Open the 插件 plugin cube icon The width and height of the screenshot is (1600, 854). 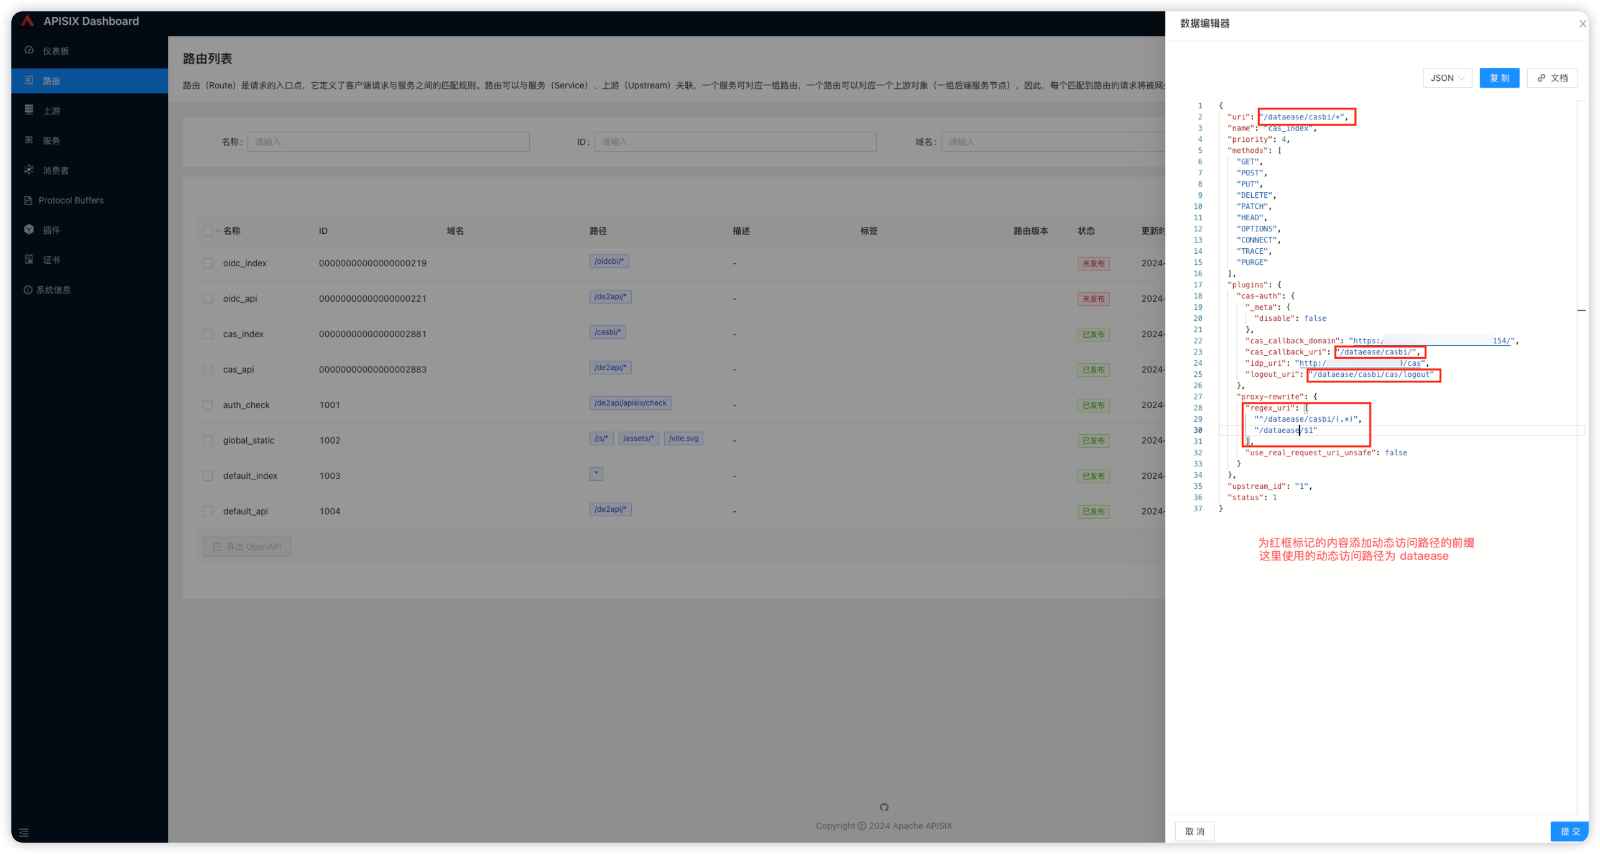tap(29, 230)
